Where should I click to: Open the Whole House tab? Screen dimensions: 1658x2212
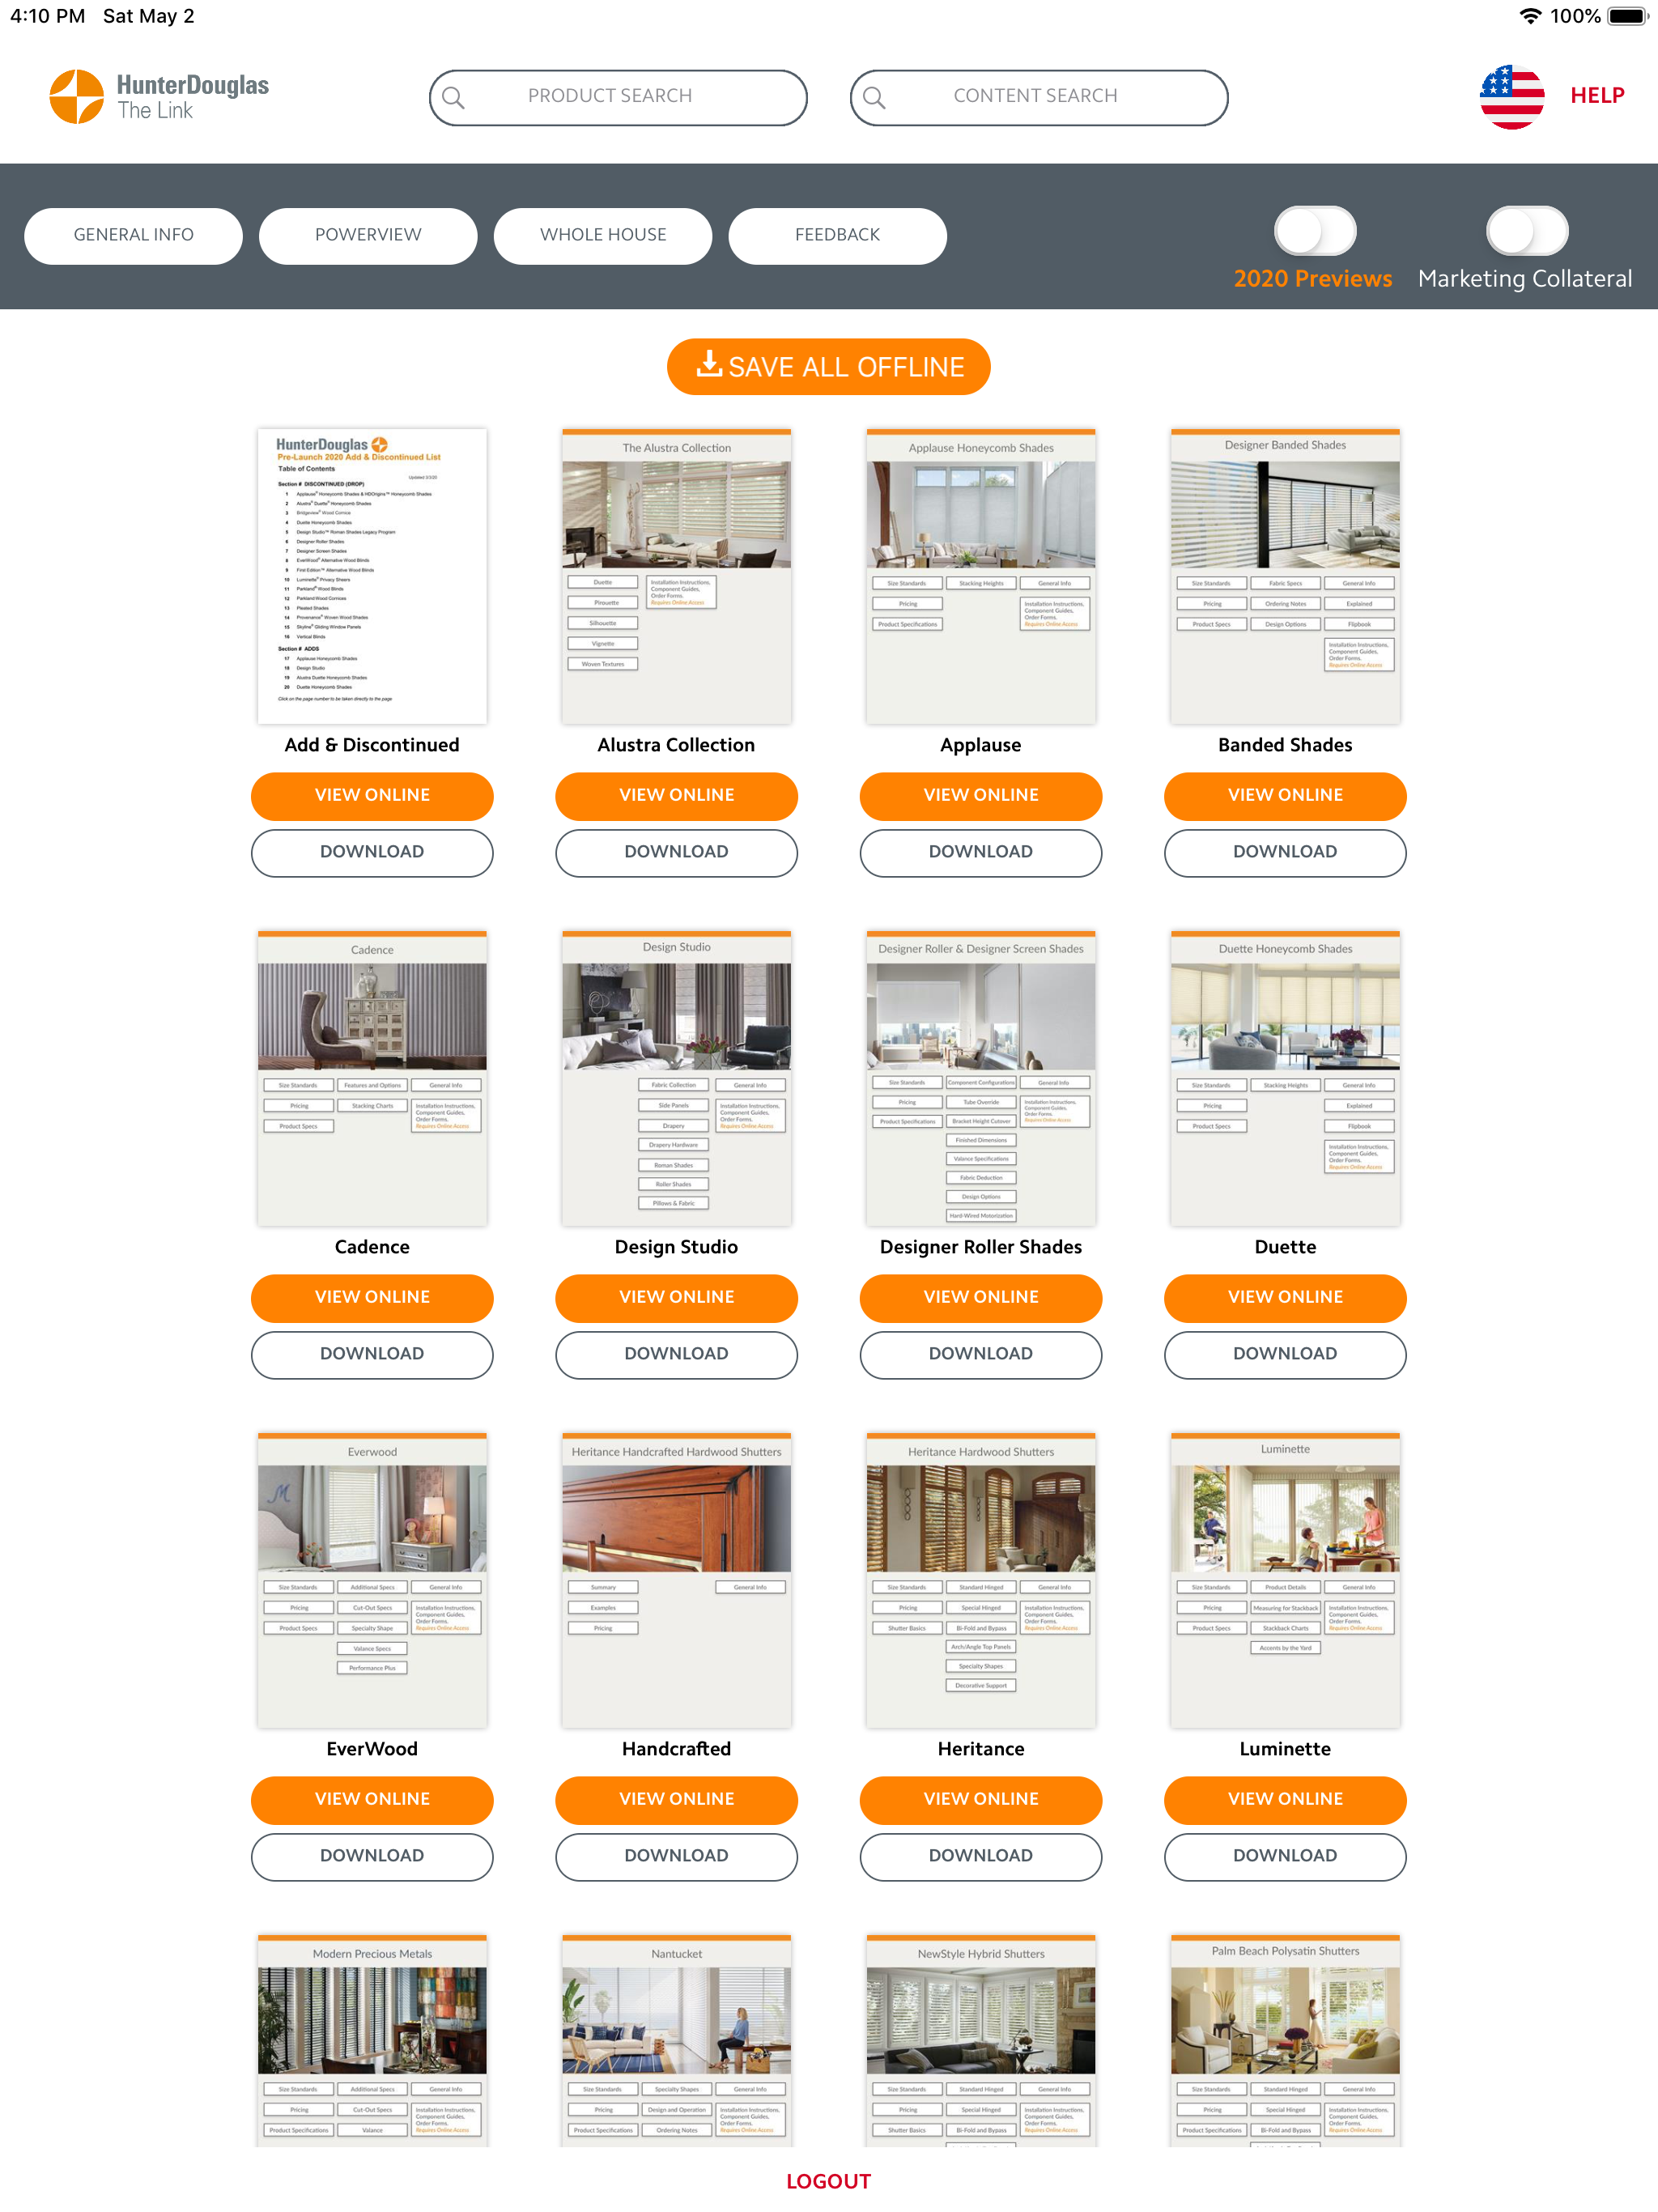click(x=603, y=235)
